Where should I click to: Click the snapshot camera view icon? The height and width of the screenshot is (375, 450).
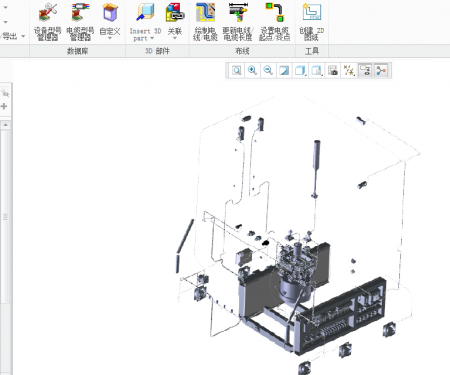pos(333,70)
